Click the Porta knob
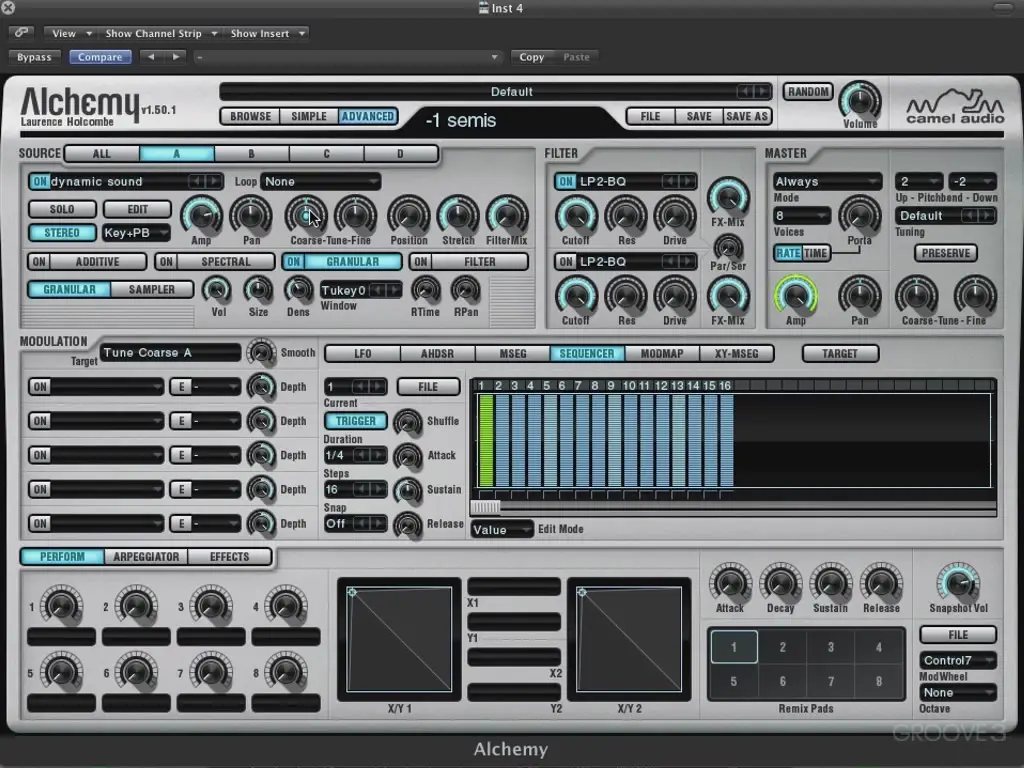The height and width of the screenshot is (768, 1024). tap(859, 215)
